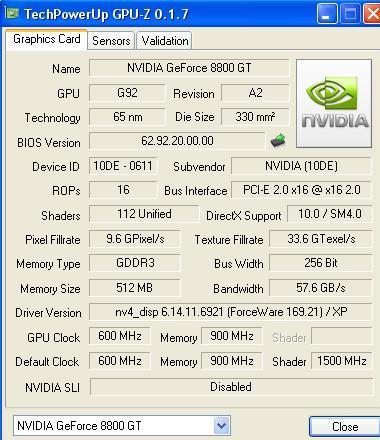Click the ROPs field showing 16
Screen dimensions: 380x440
coord(123,190)
